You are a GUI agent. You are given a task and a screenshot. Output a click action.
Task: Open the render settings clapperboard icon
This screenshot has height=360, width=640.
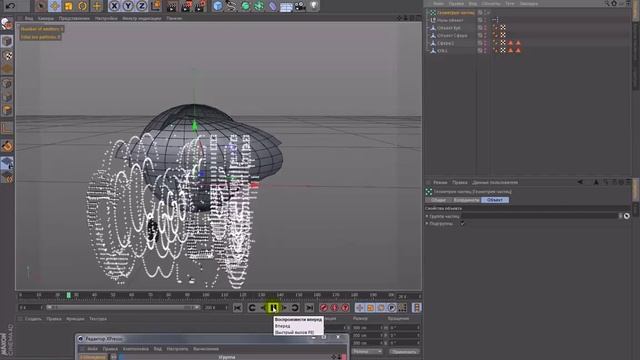200,6
